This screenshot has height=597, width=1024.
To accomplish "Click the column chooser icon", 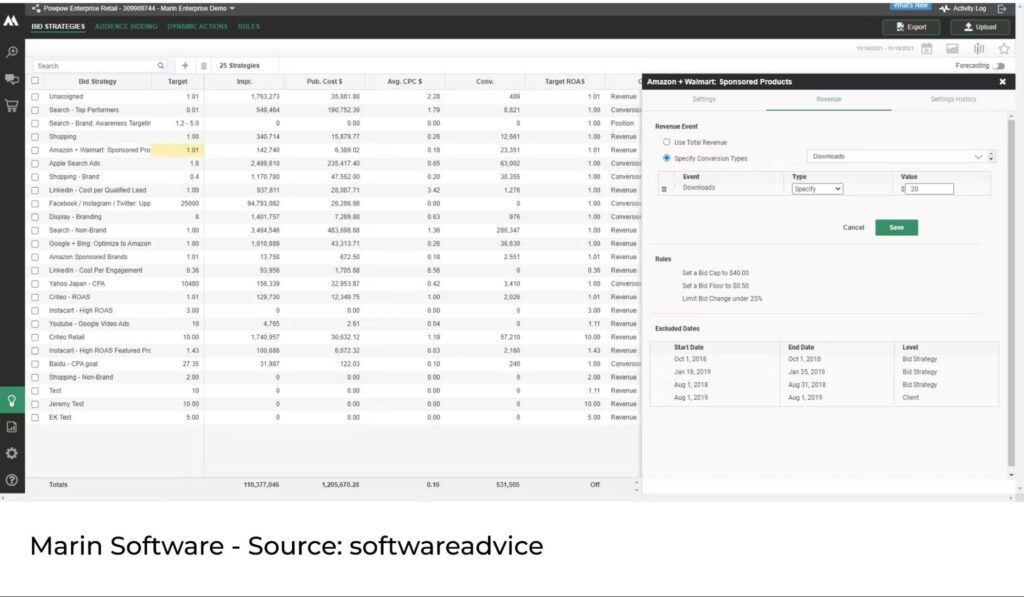I will [x=978, y=48].
